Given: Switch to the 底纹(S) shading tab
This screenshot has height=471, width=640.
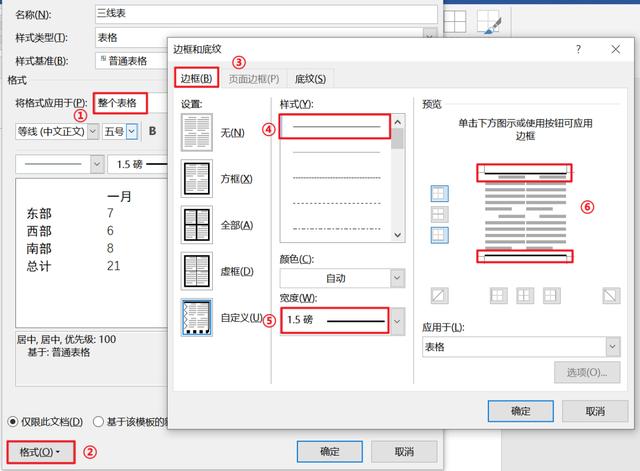Looking at the screenshot, I should 309,79.
